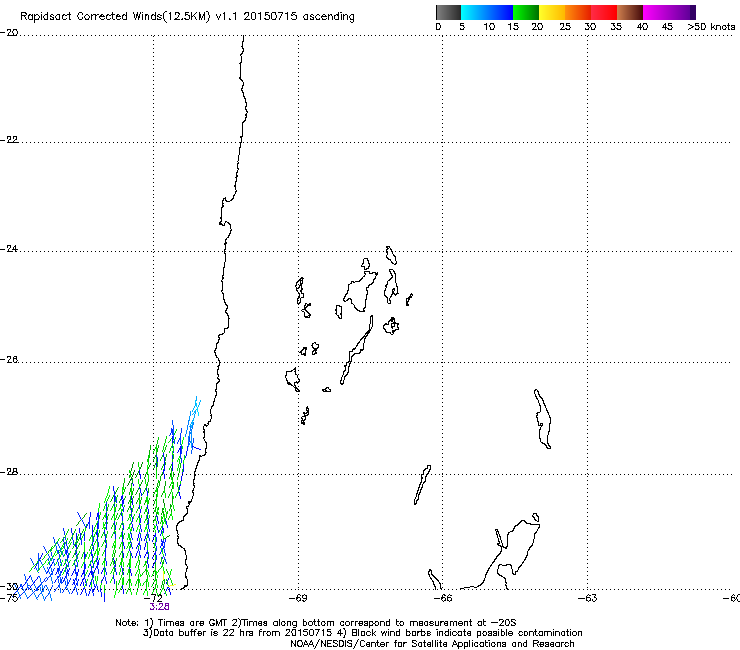Click the magenta 40-45 knots legend swatch
The image size is (740, 650).
pyautogui.click(x=656, y=12)
